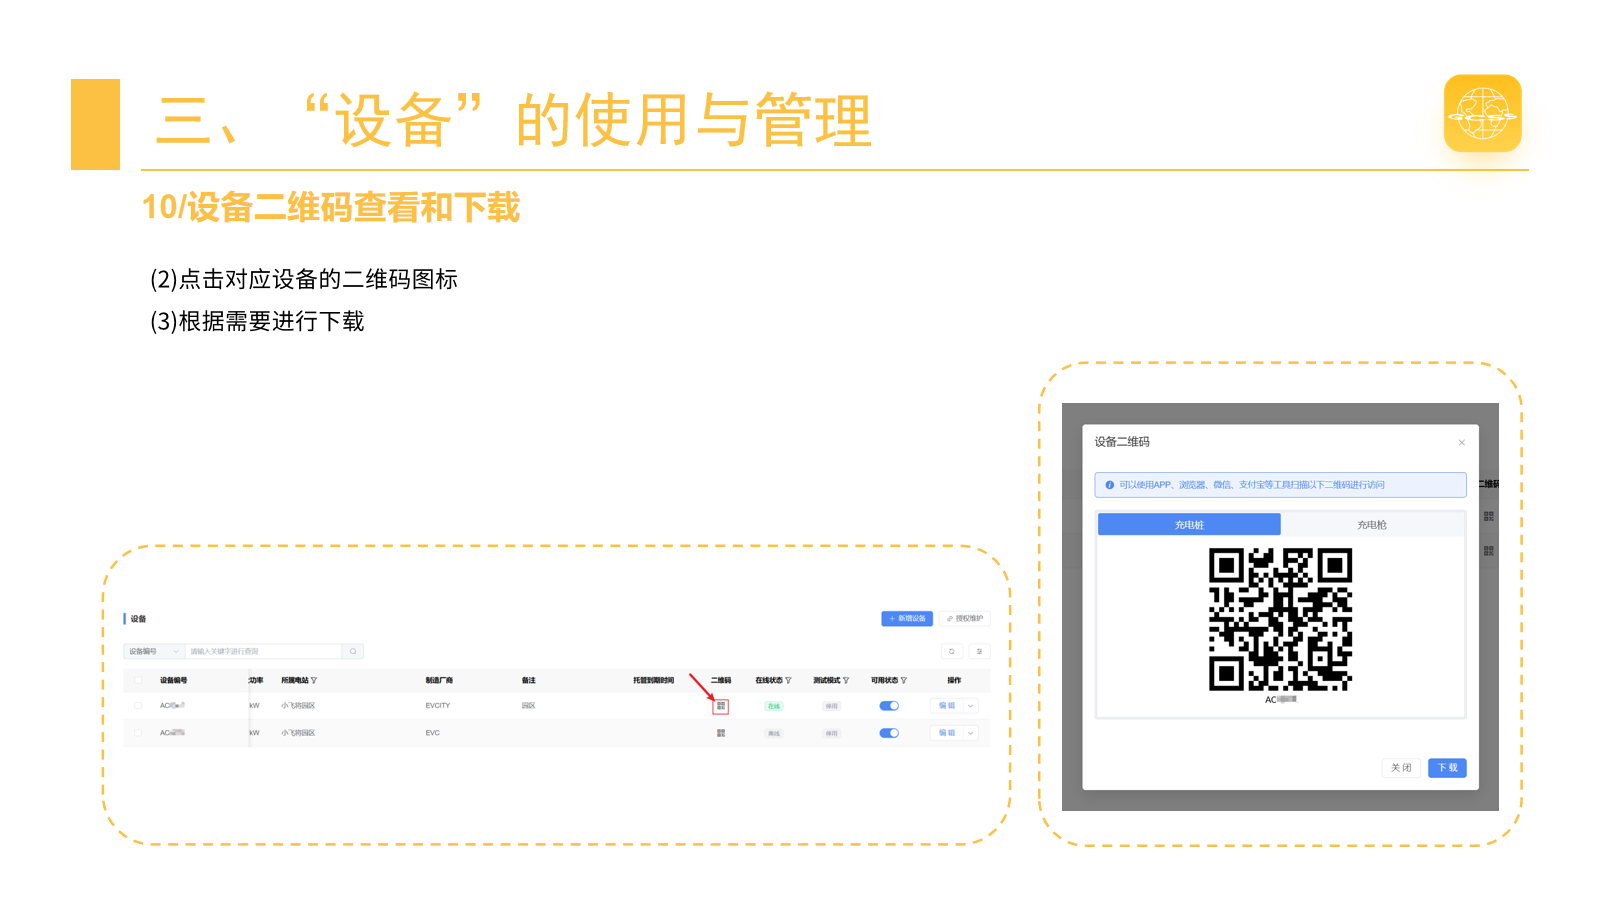Screen dimensions: 1600x900
Task: Click the globe logo icon on the slide
Action: point(1483,113)
